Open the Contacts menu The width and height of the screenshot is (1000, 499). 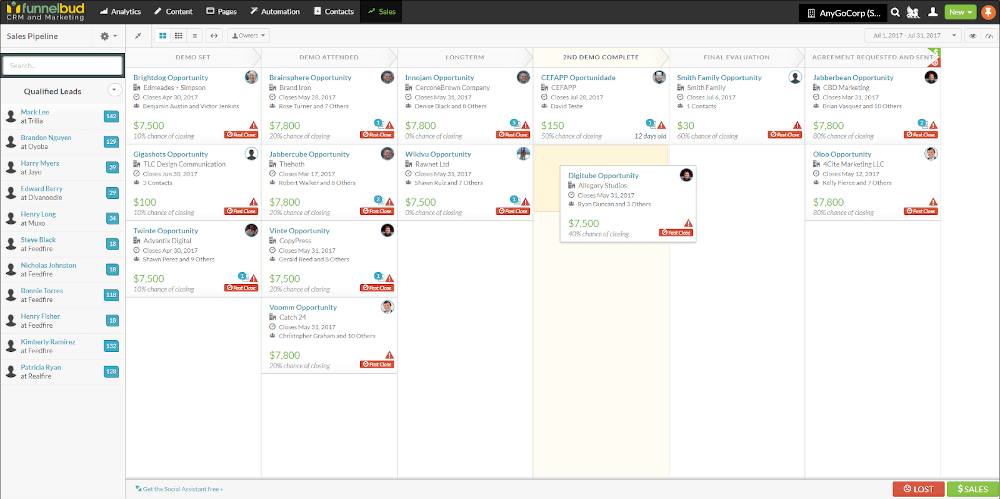click(334, 11)
